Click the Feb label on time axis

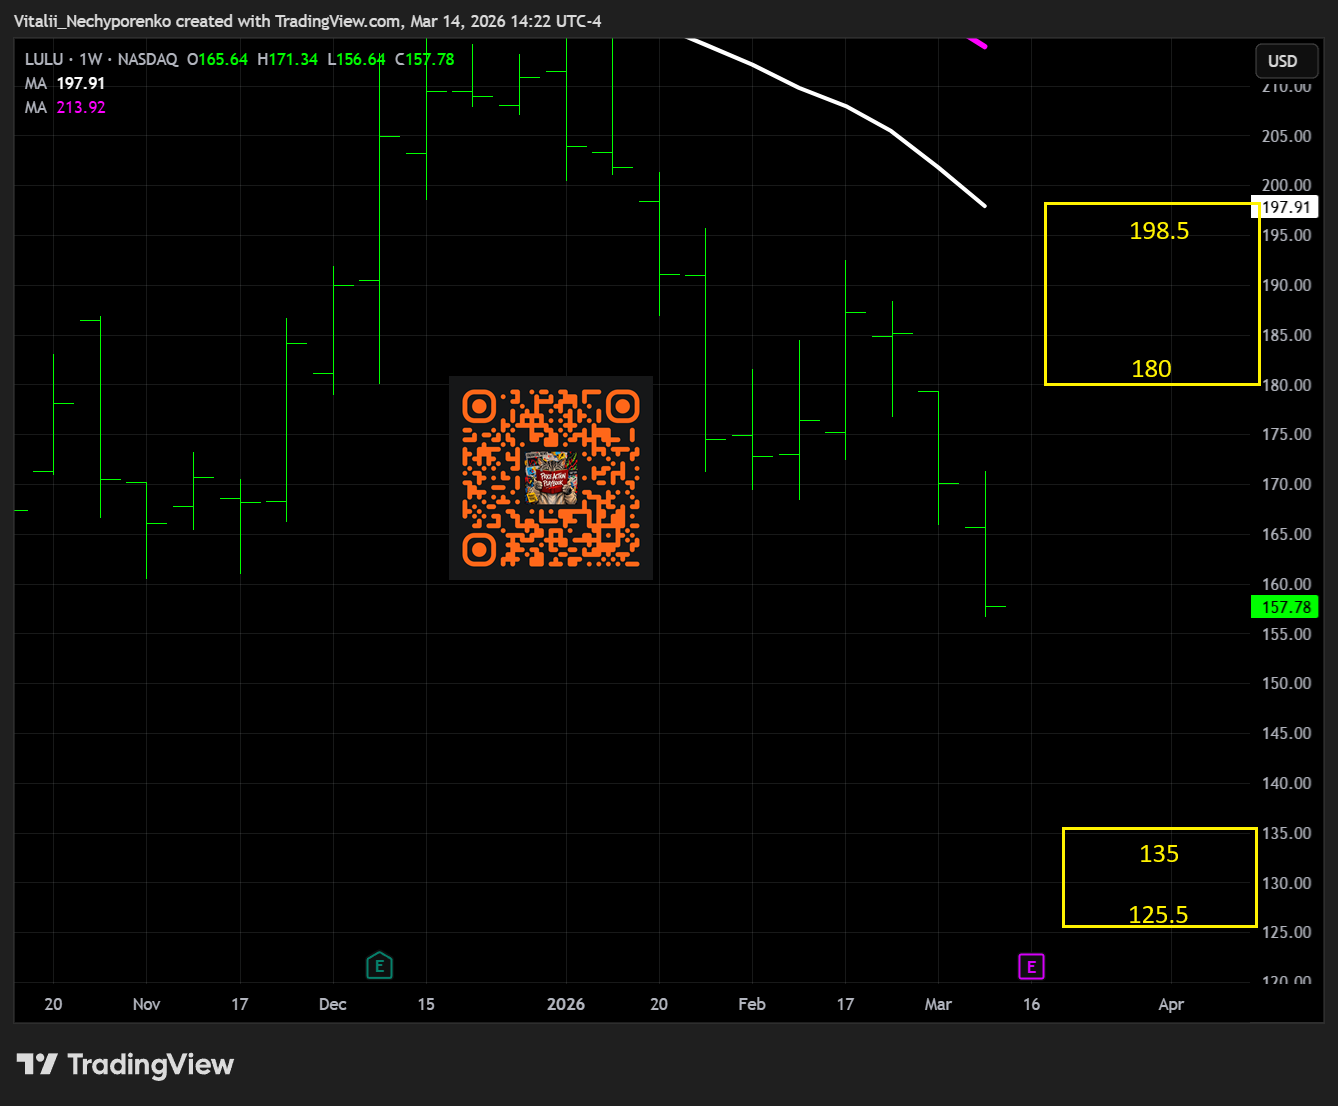coord(752,1004)
